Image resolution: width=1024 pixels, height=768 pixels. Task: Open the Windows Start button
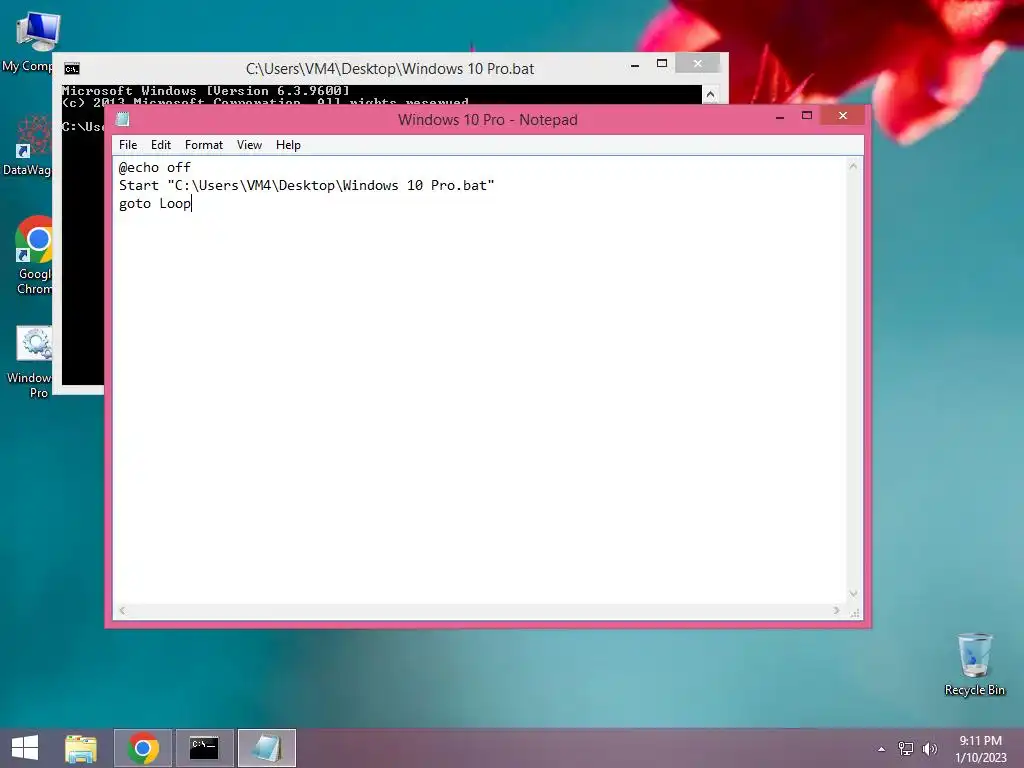[x=25, y=748]
